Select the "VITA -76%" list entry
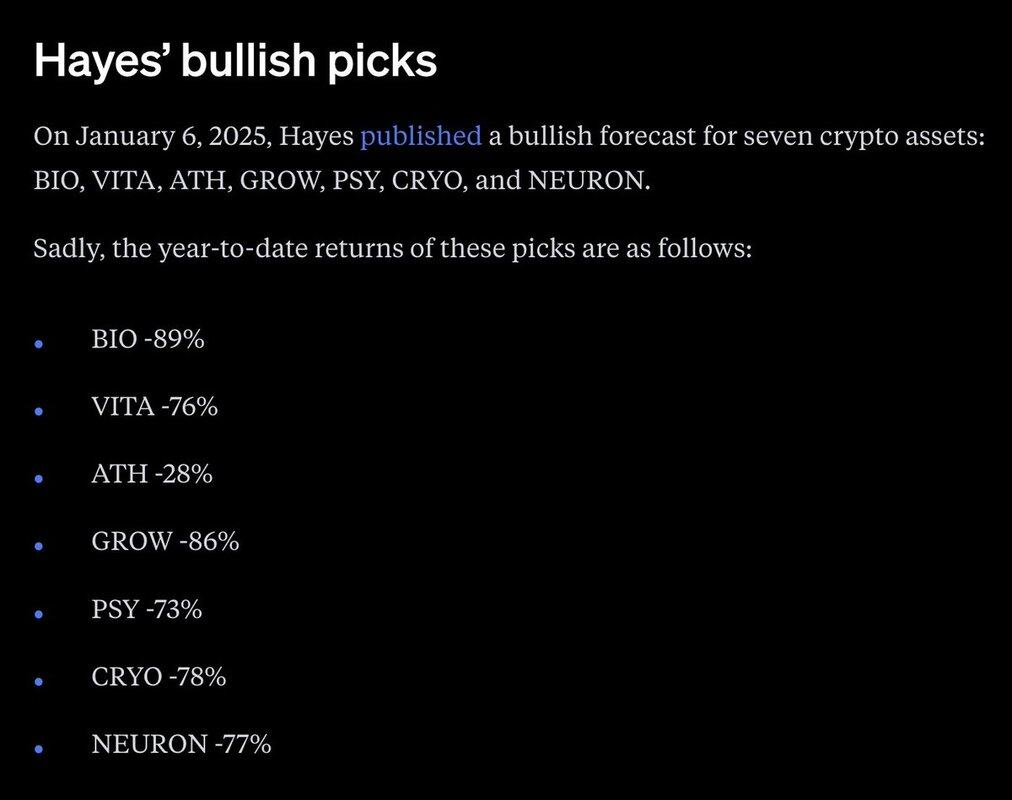This screenshot has height=800, width=1012. pos(154,407)
